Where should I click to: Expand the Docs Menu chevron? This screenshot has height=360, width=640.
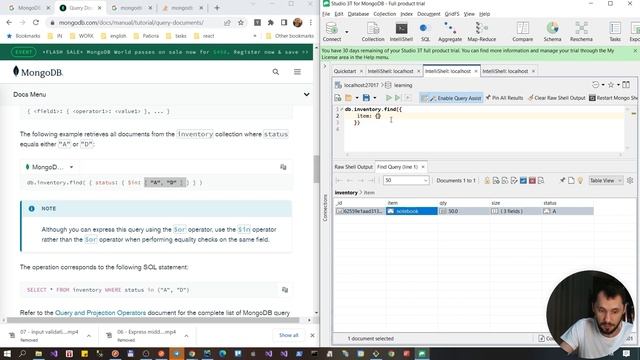(x=306, y=94)
